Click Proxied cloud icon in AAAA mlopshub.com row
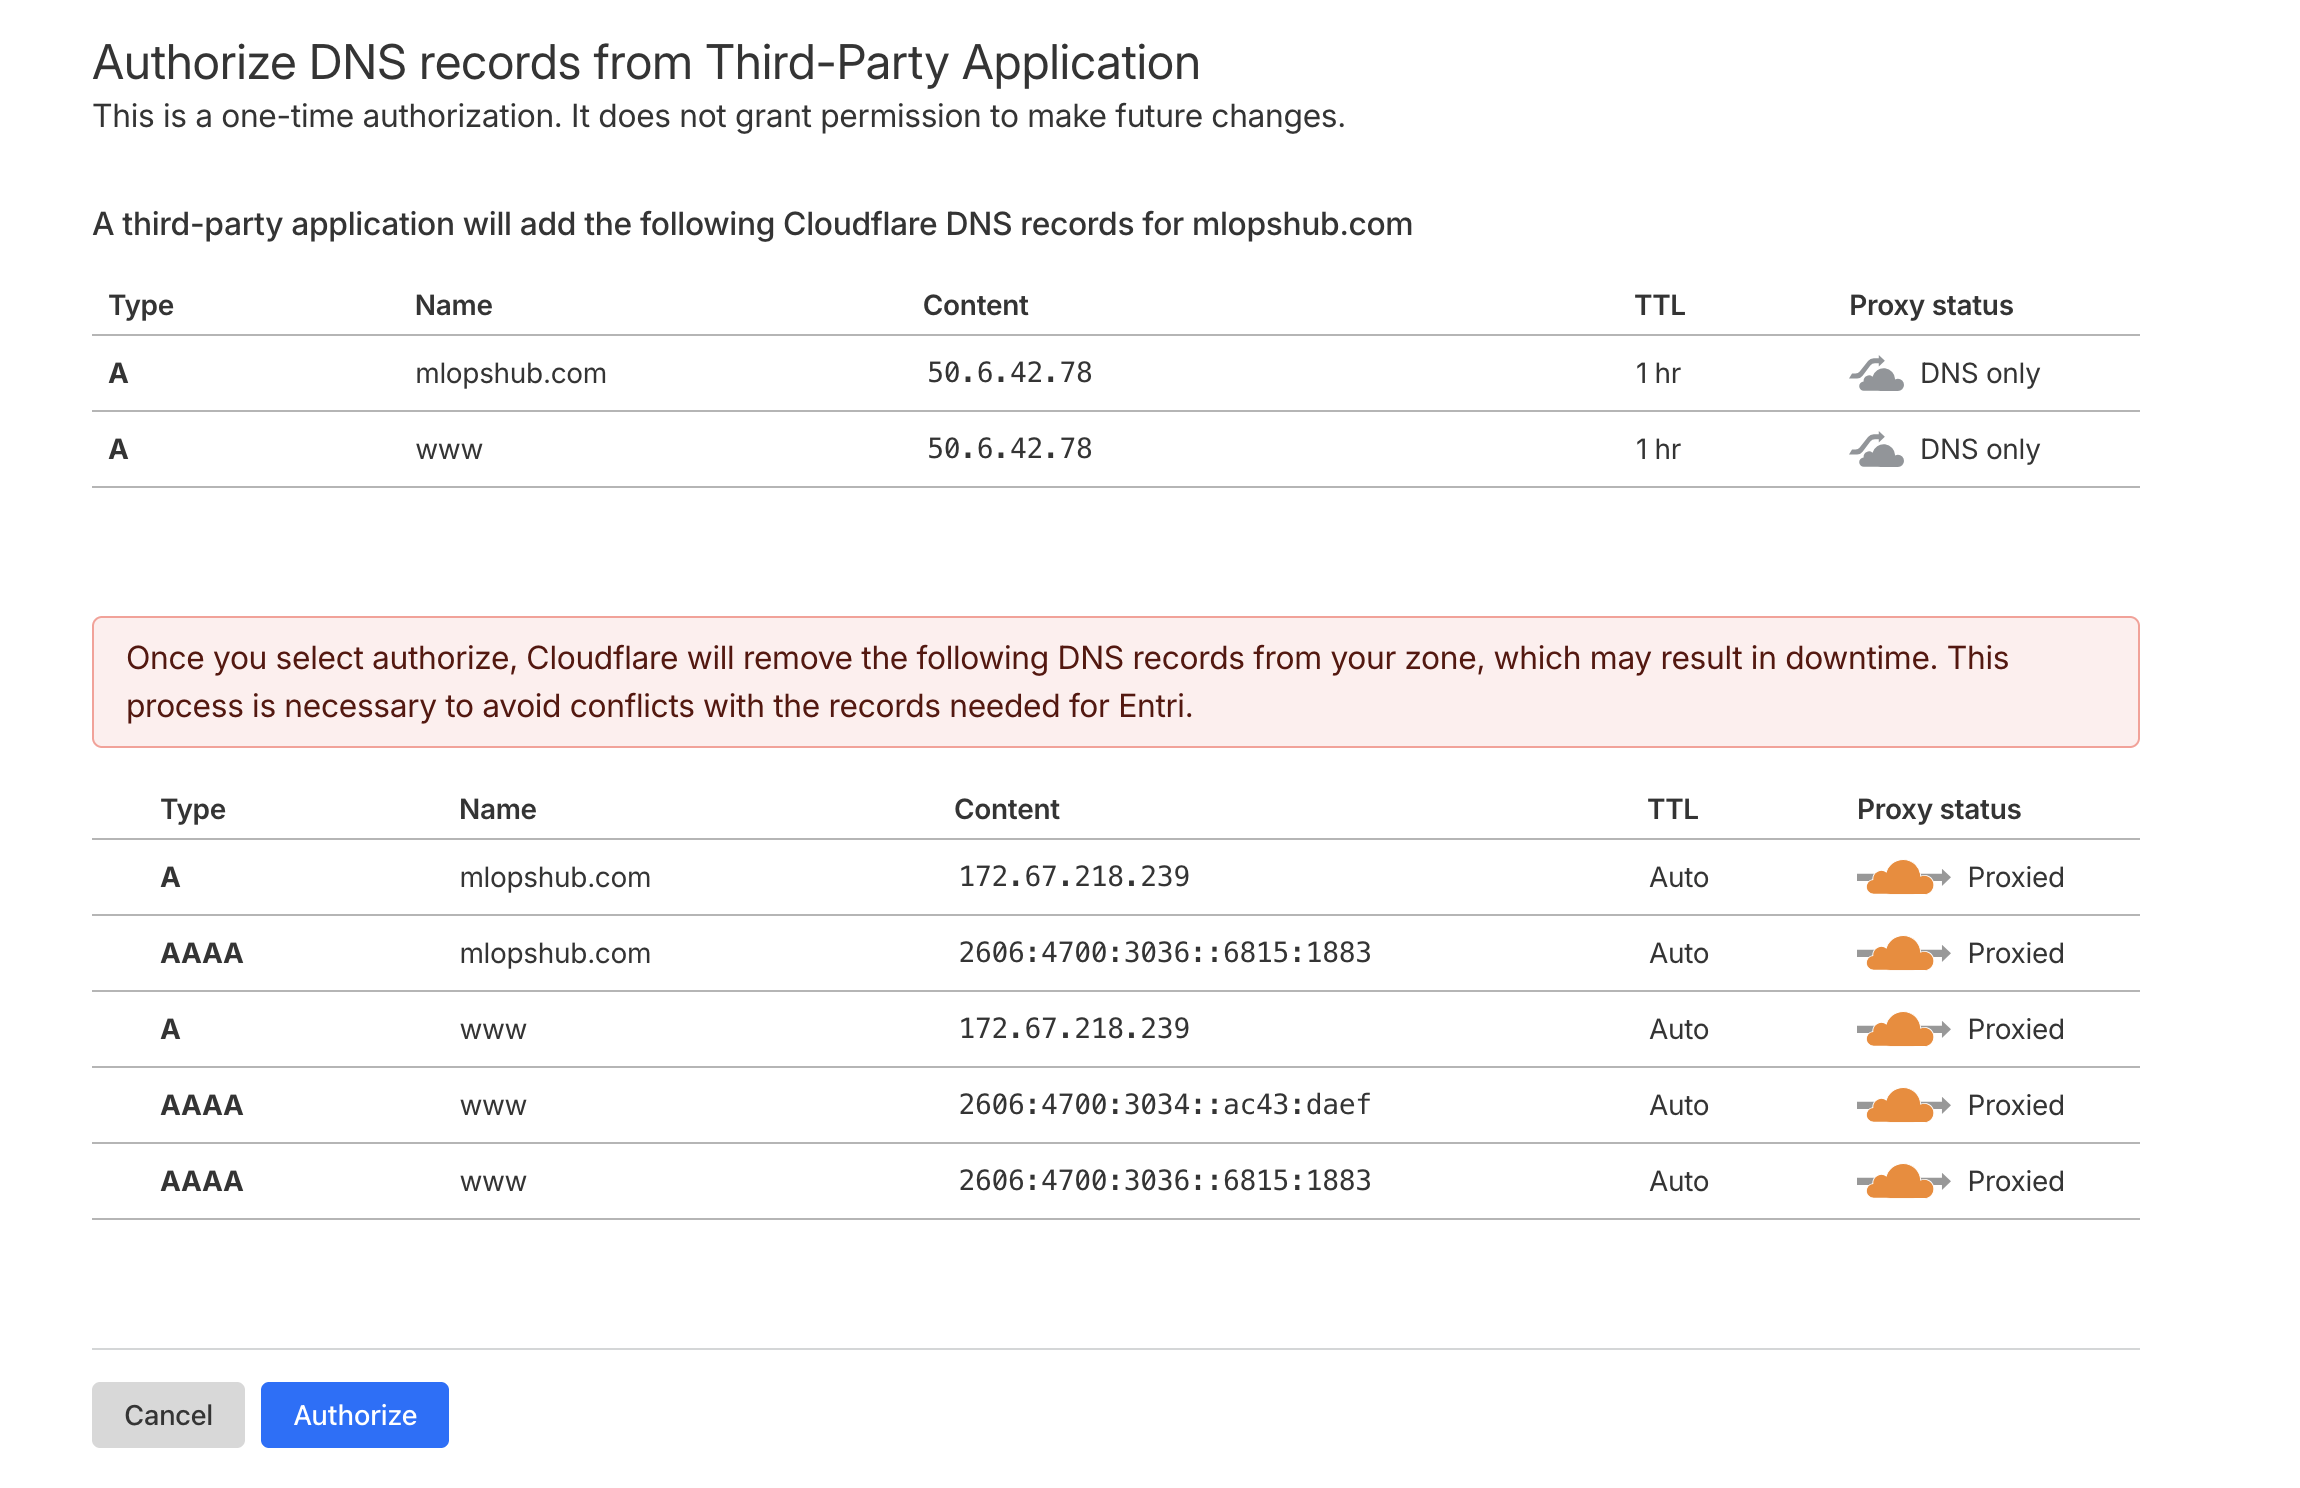Image resolution: width=2300 pixels, height=1488 pixels. click(x=1903, y=953)
